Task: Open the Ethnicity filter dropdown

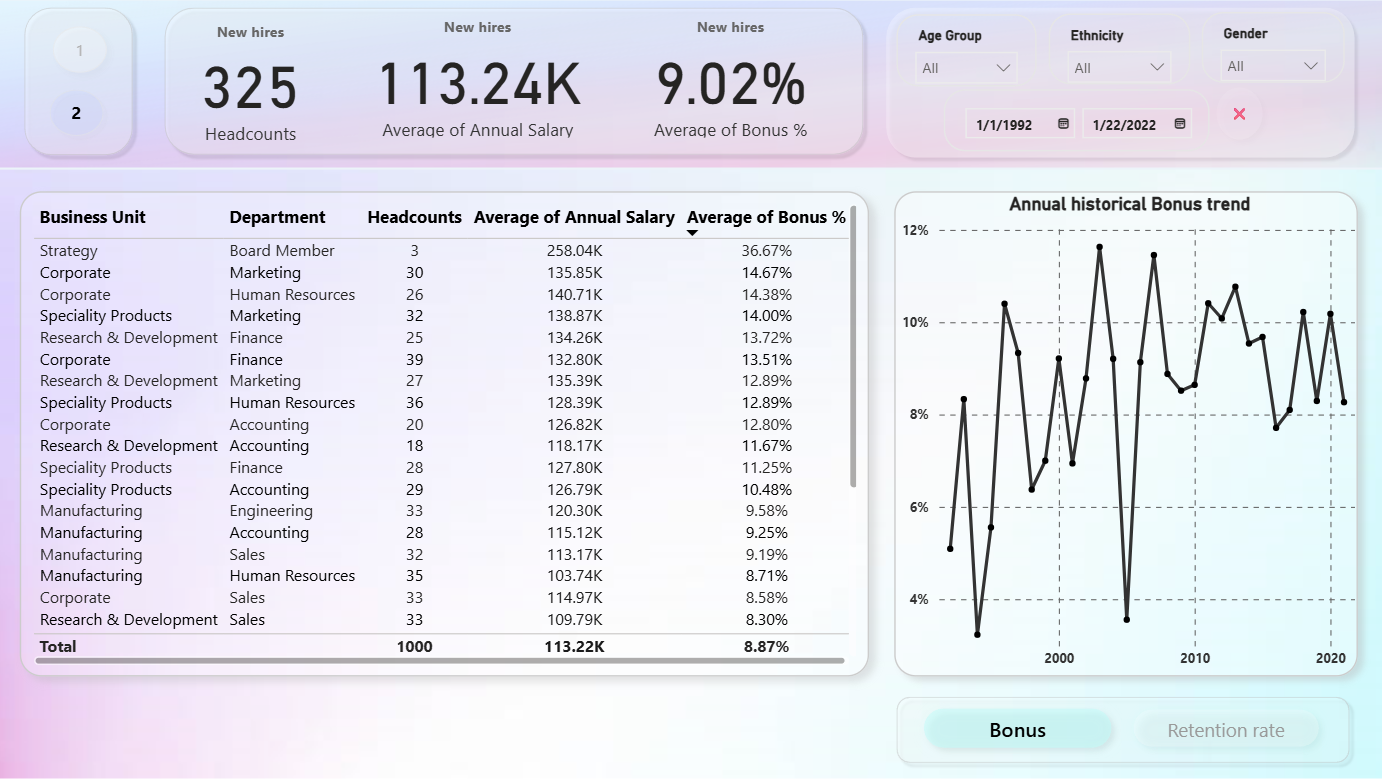Action: (1119, 68)
